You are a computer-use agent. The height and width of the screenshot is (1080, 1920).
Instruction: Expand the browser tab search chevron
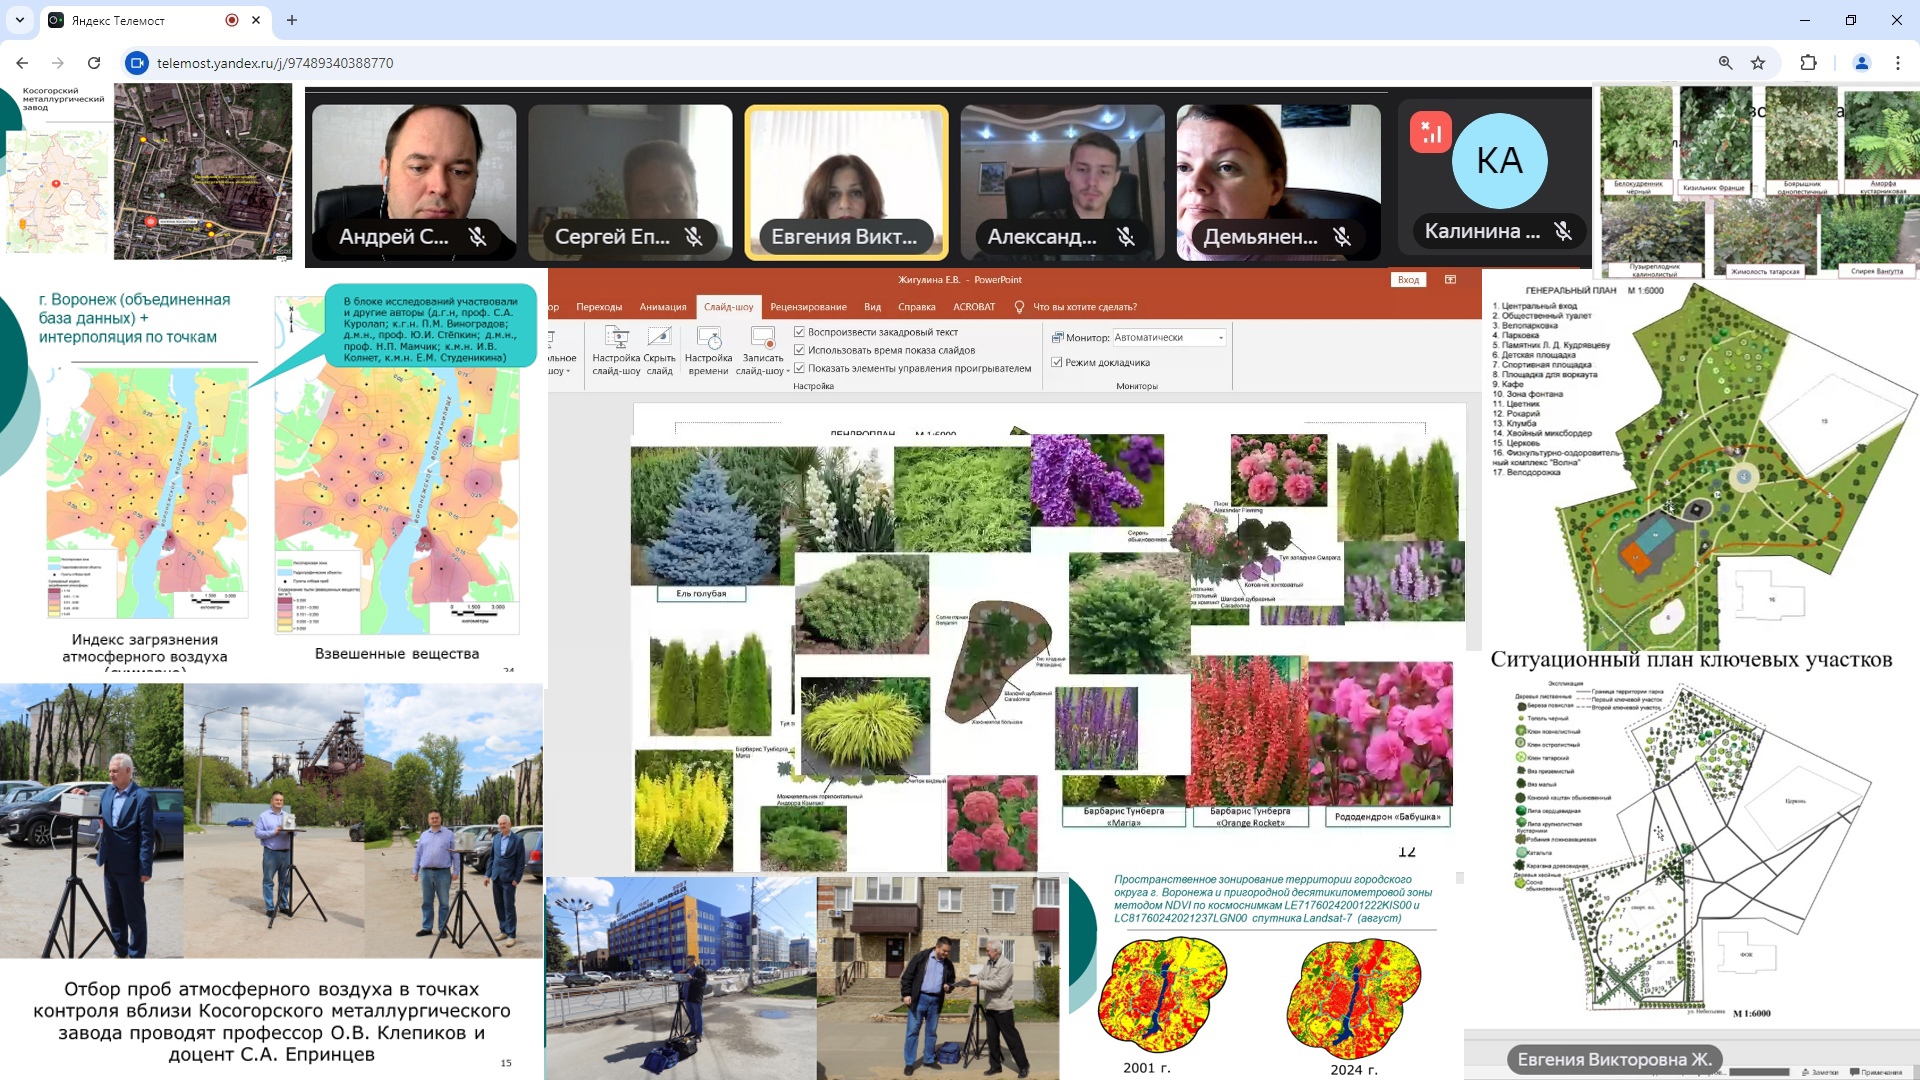click(20, 20)
